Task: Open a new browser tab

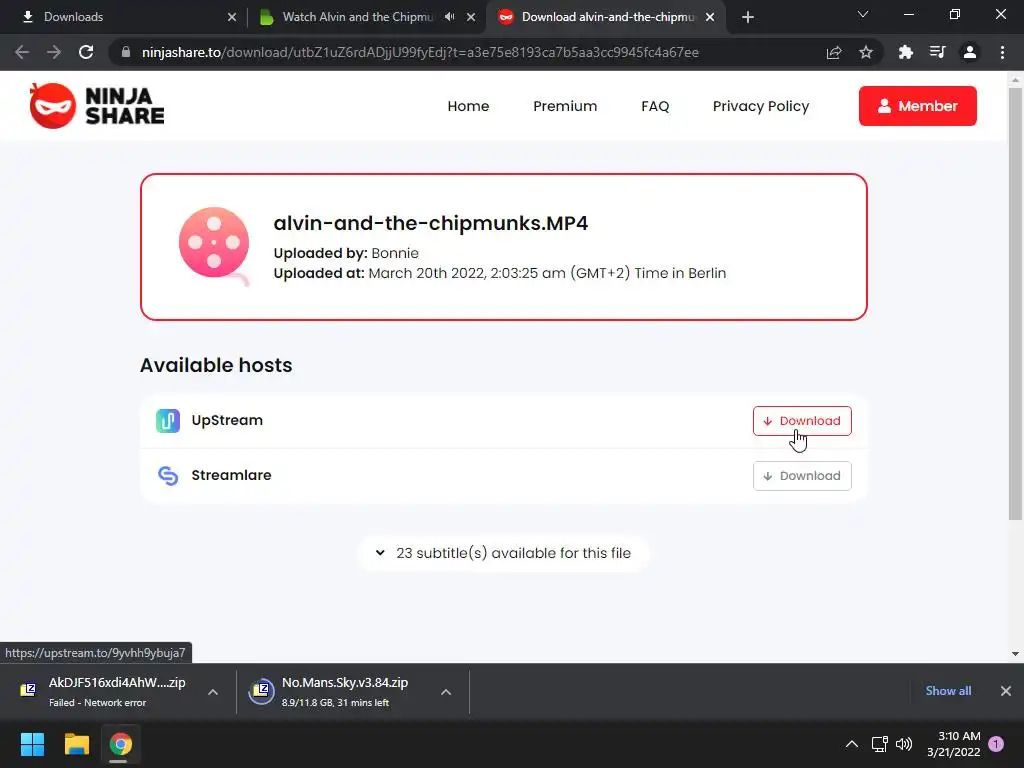Action: click(748, 17)
